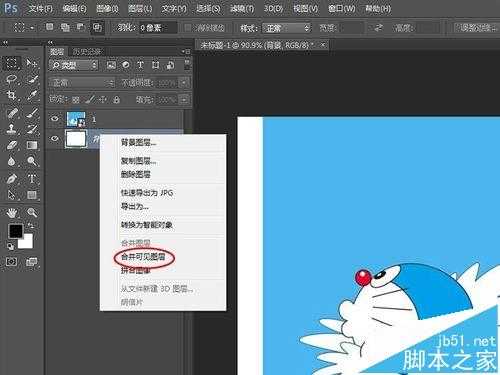Click swap width and height arrows
The width and height of the screenshot is (500, 375).
pyautogui.click(x=379, y=28)
